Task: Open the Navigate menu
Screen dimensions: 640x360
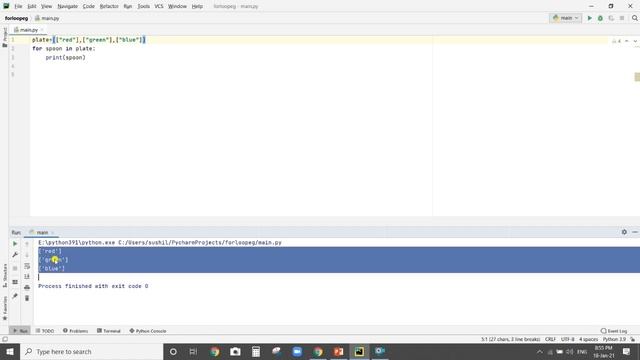Action: tap(67, 6)
